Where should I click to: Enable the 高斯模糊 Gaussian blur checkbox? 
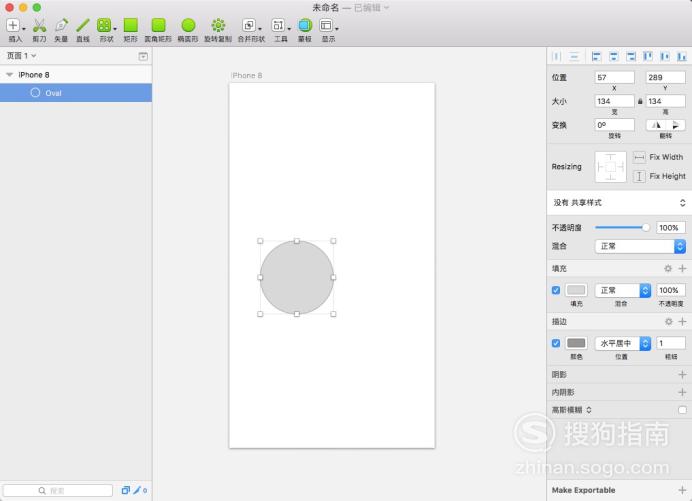click(682, 410)
